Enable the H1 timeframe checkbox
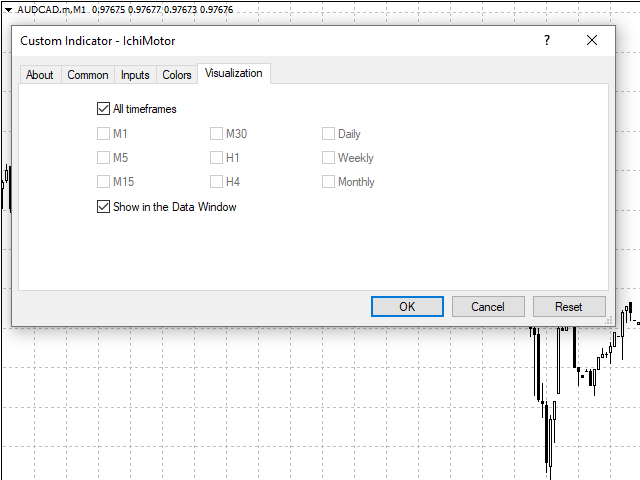This screenshot has height=480, width=640. (x=216, y=158)
